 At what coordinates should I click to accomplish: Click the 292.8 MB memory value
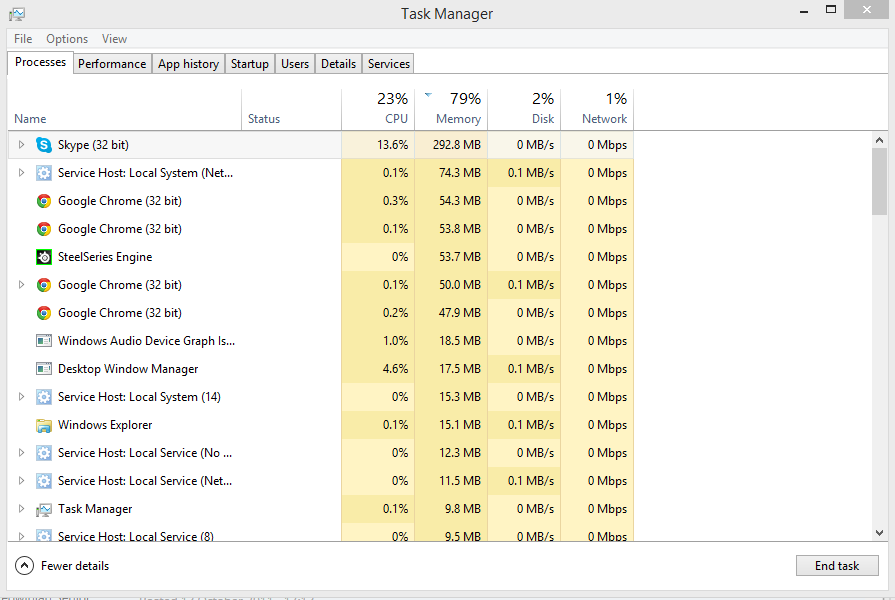[457, 145]
